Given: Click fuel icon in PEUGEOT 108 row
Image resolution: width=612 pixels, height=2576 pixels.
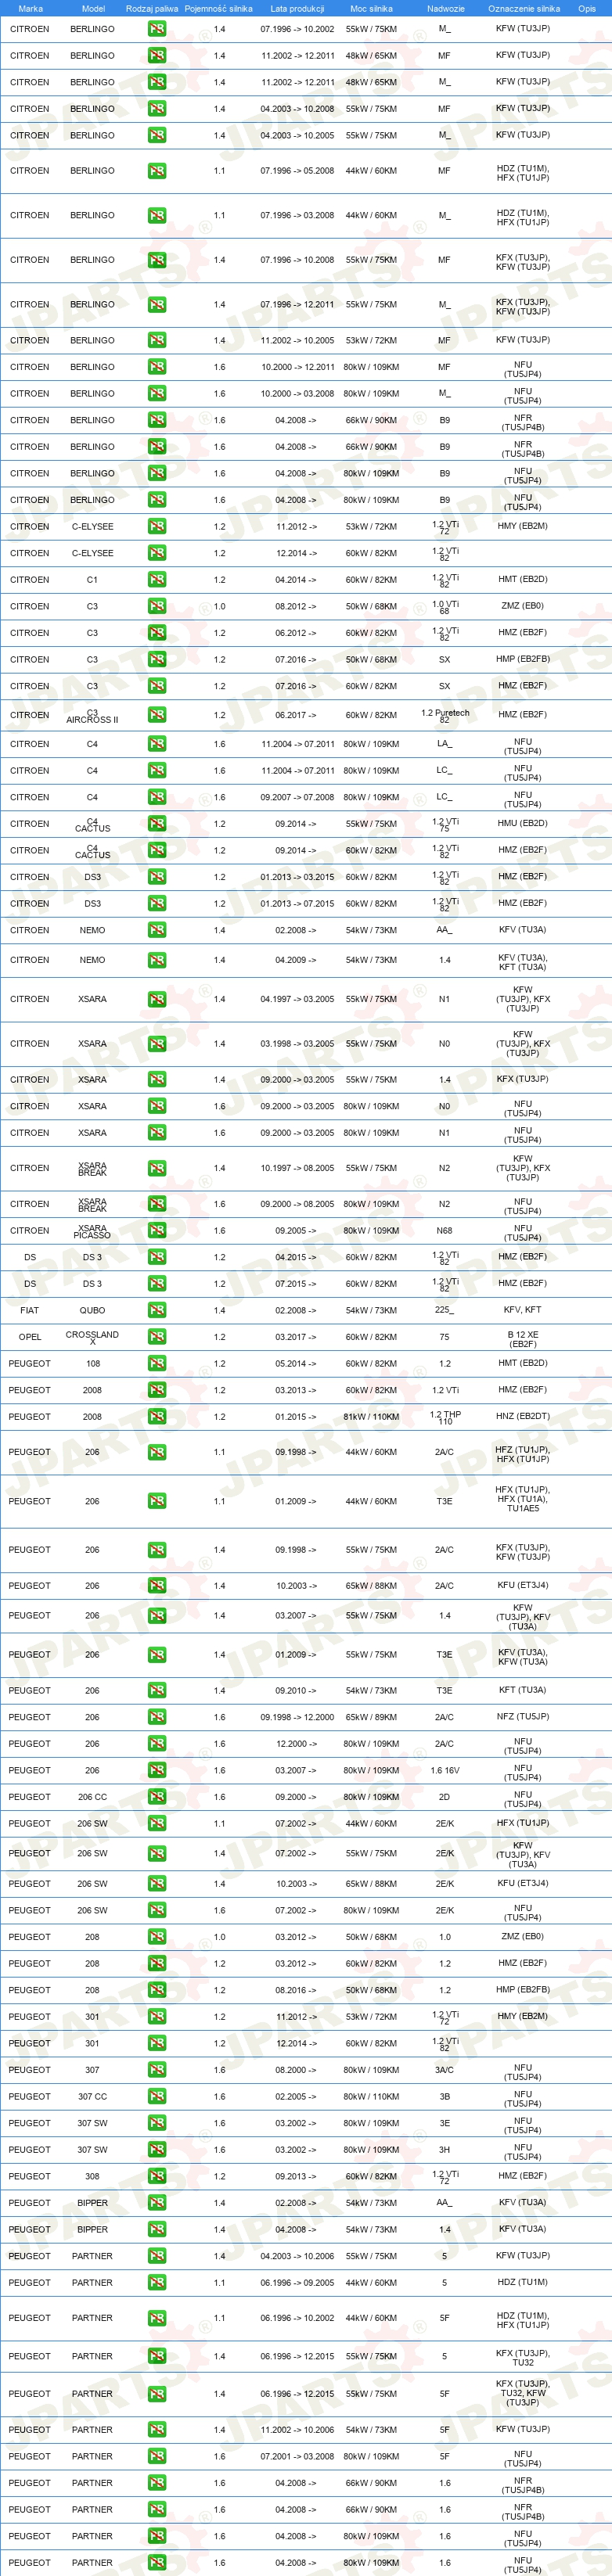Looking at the screenshot, I should 157,1364.
